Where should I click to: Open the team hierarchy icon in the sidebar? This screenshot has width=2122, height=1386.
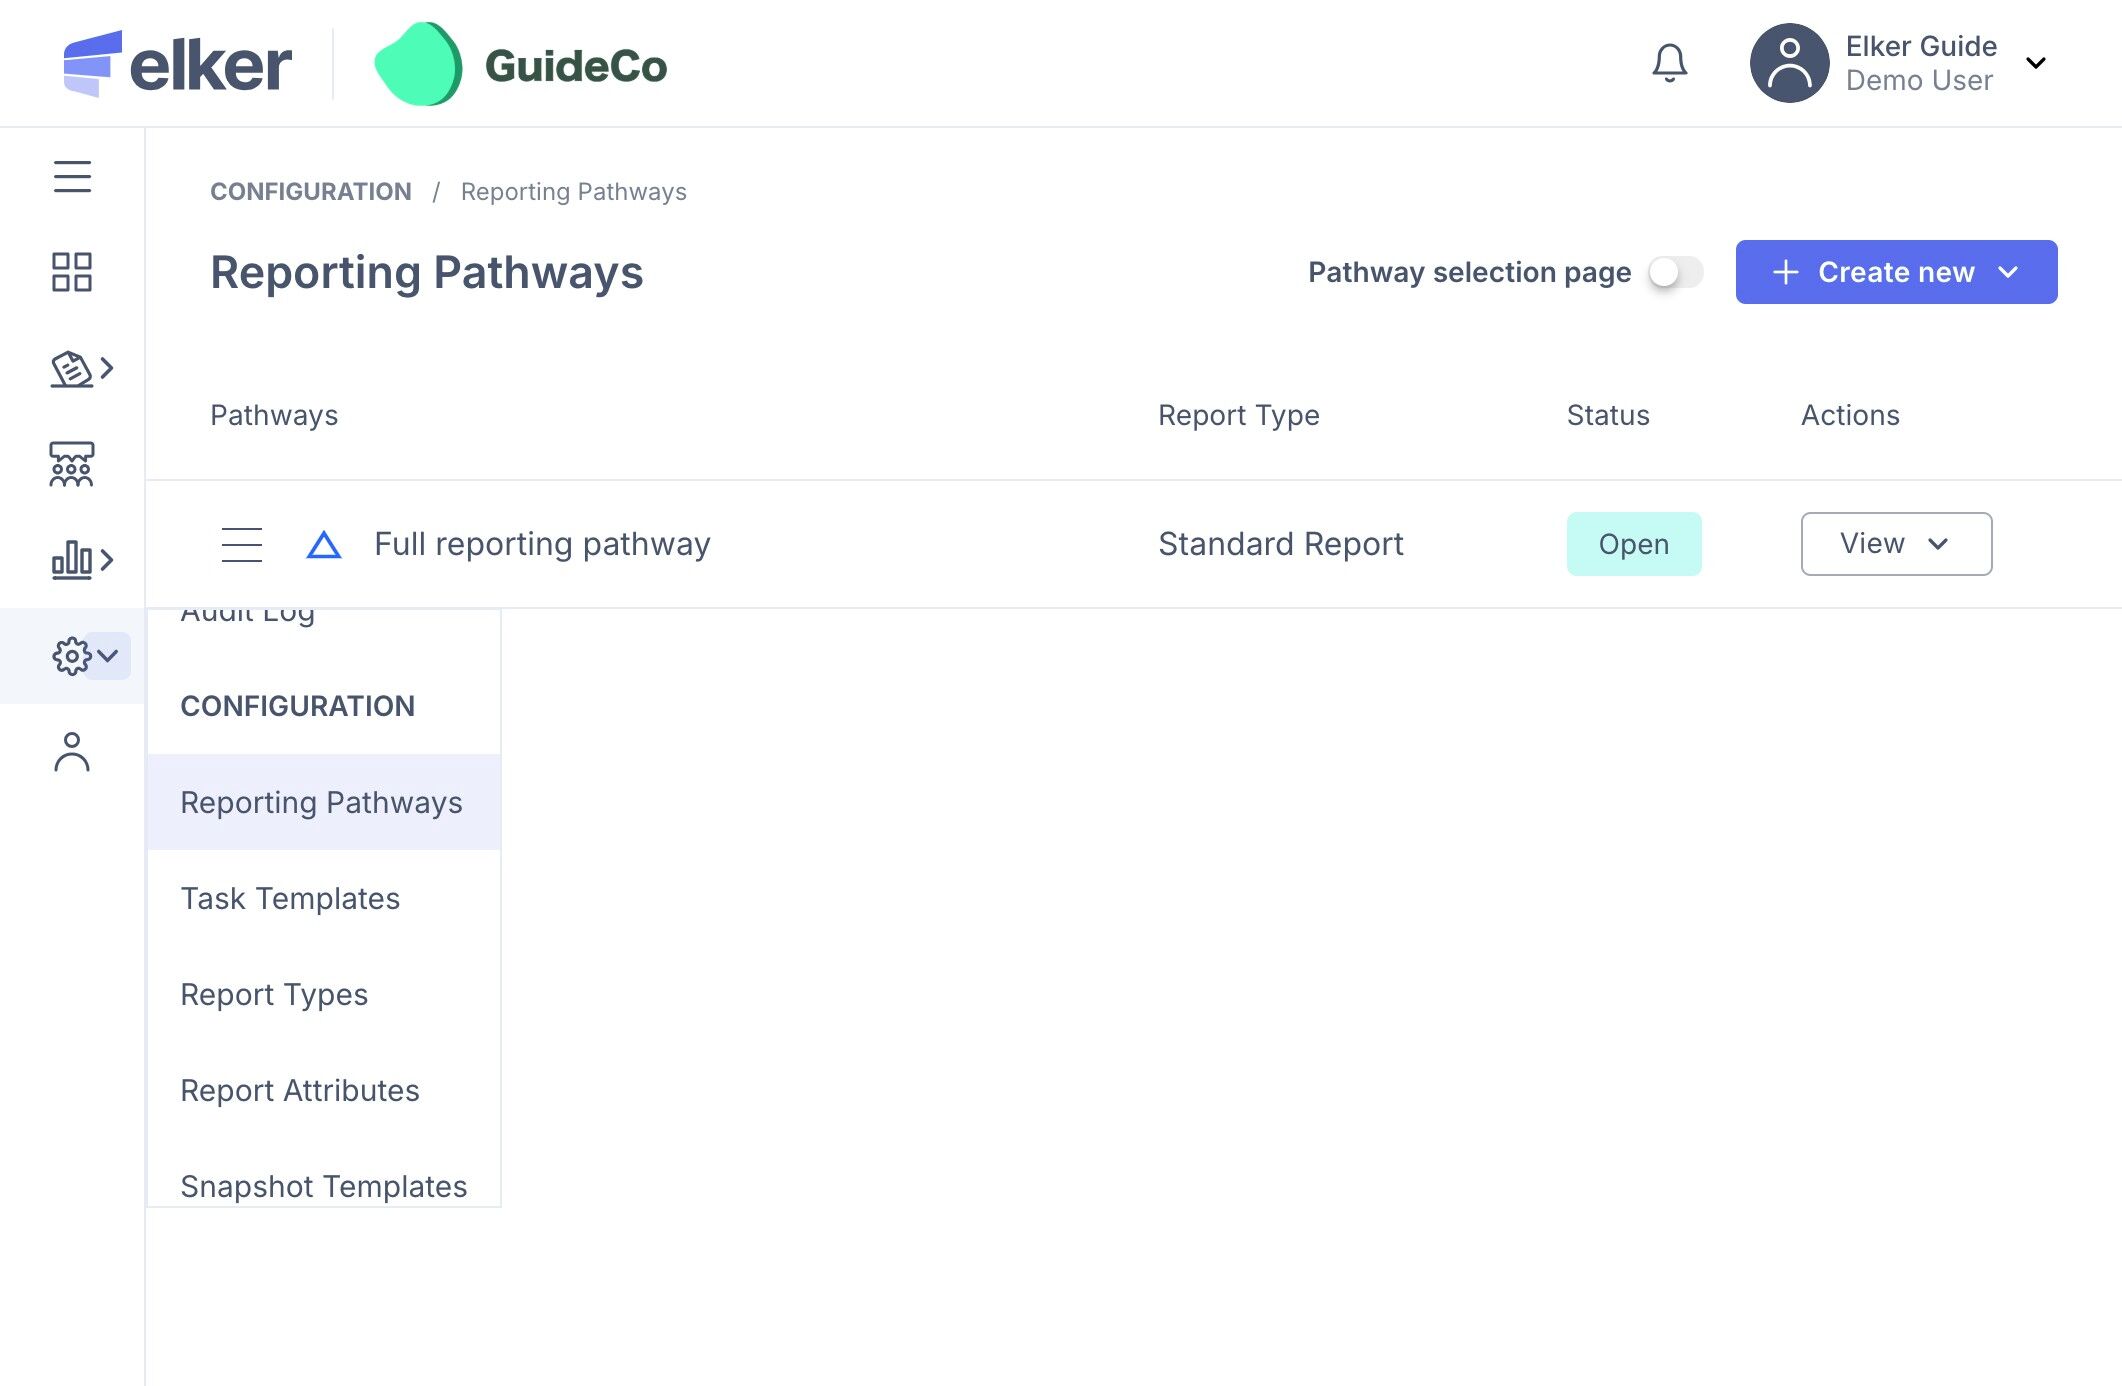(72, 464)
